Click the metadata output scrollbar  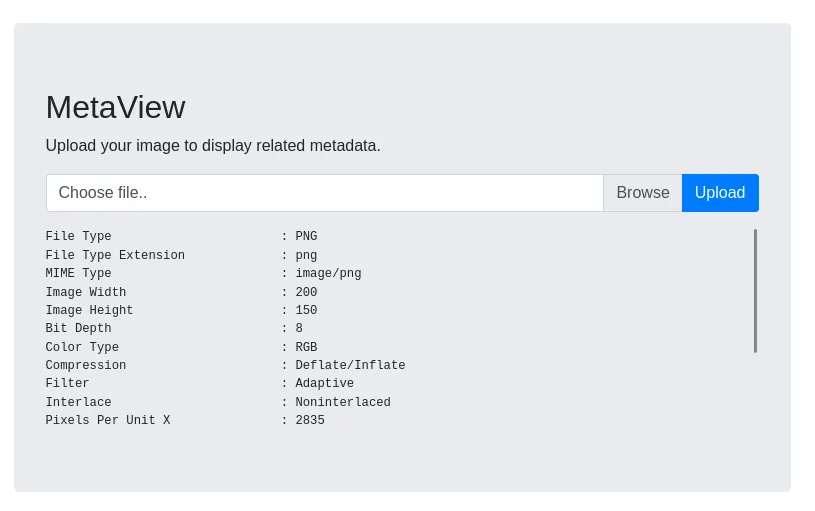click(x=755, y=290)
